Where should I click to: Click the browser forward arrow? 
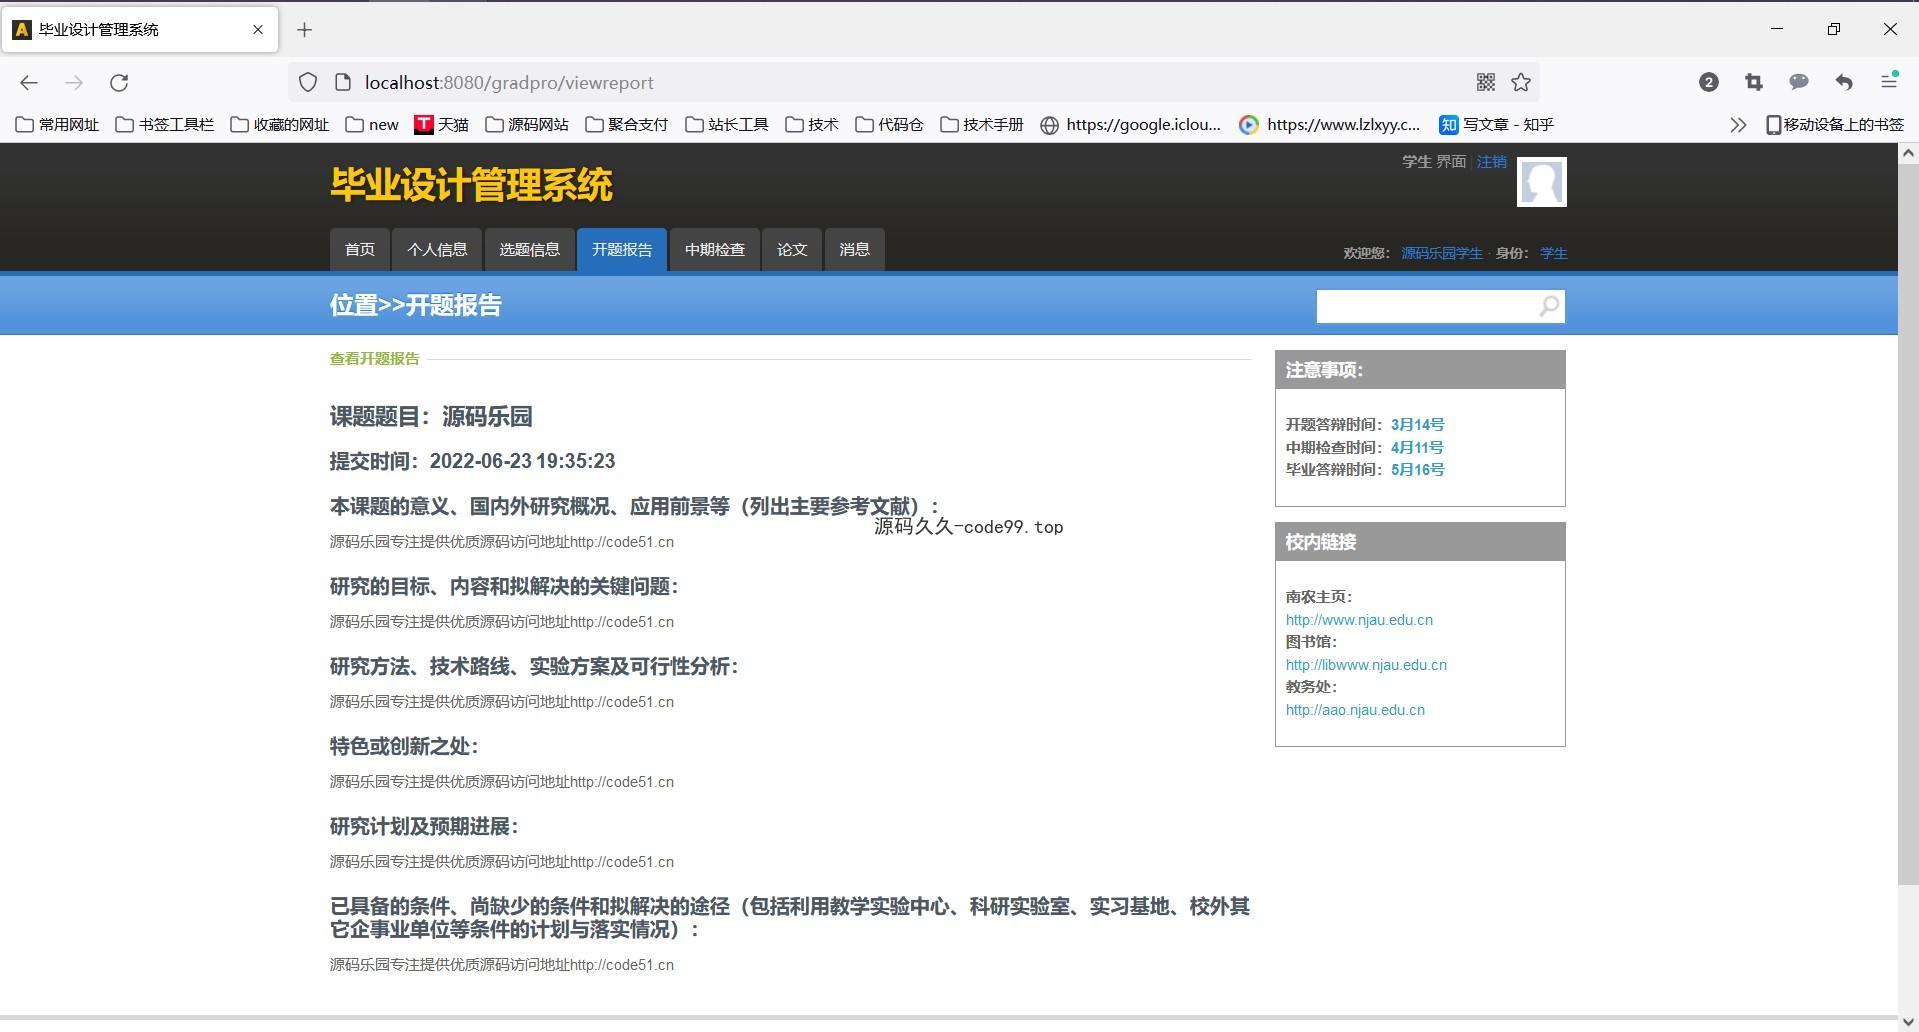click(74, 83)
